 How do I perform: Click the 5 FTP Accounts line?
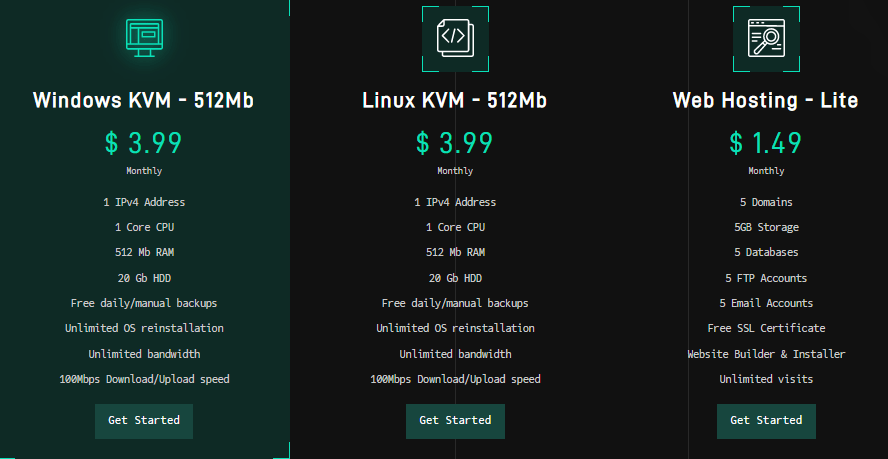click(766, 278)
